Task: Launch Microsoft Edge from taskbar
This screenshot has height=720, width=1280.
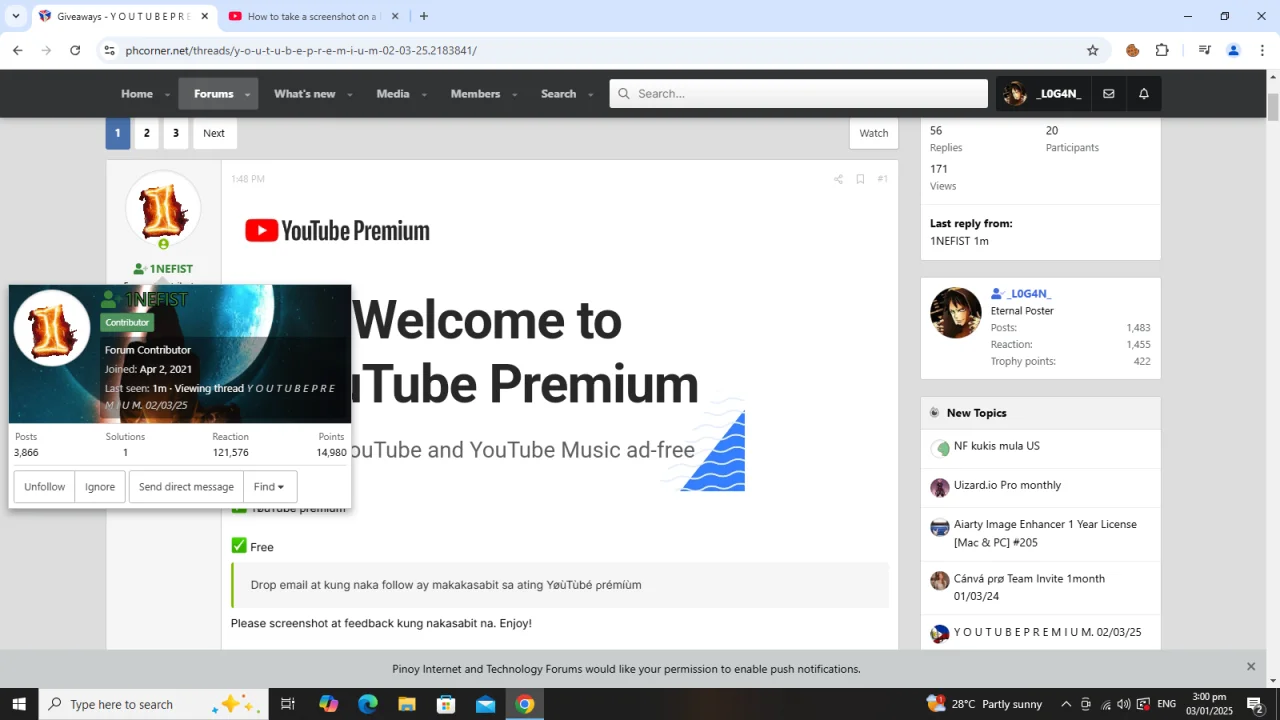Action: (x=367, y=704)
